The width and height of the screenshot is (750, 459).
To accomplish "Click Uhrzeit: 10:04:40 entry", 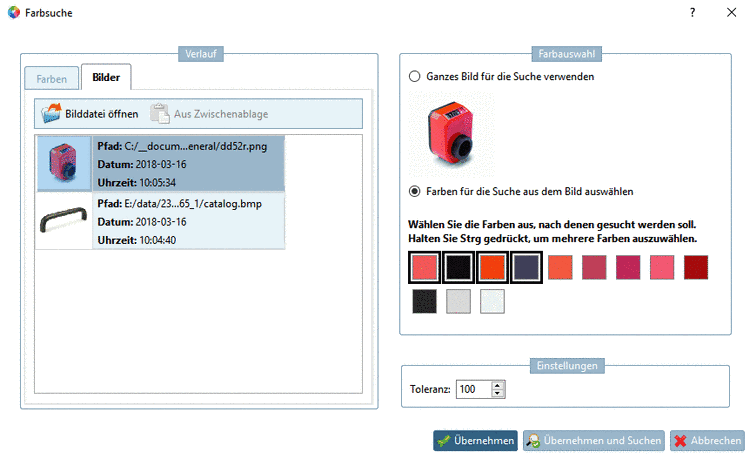I will (137, 240).
